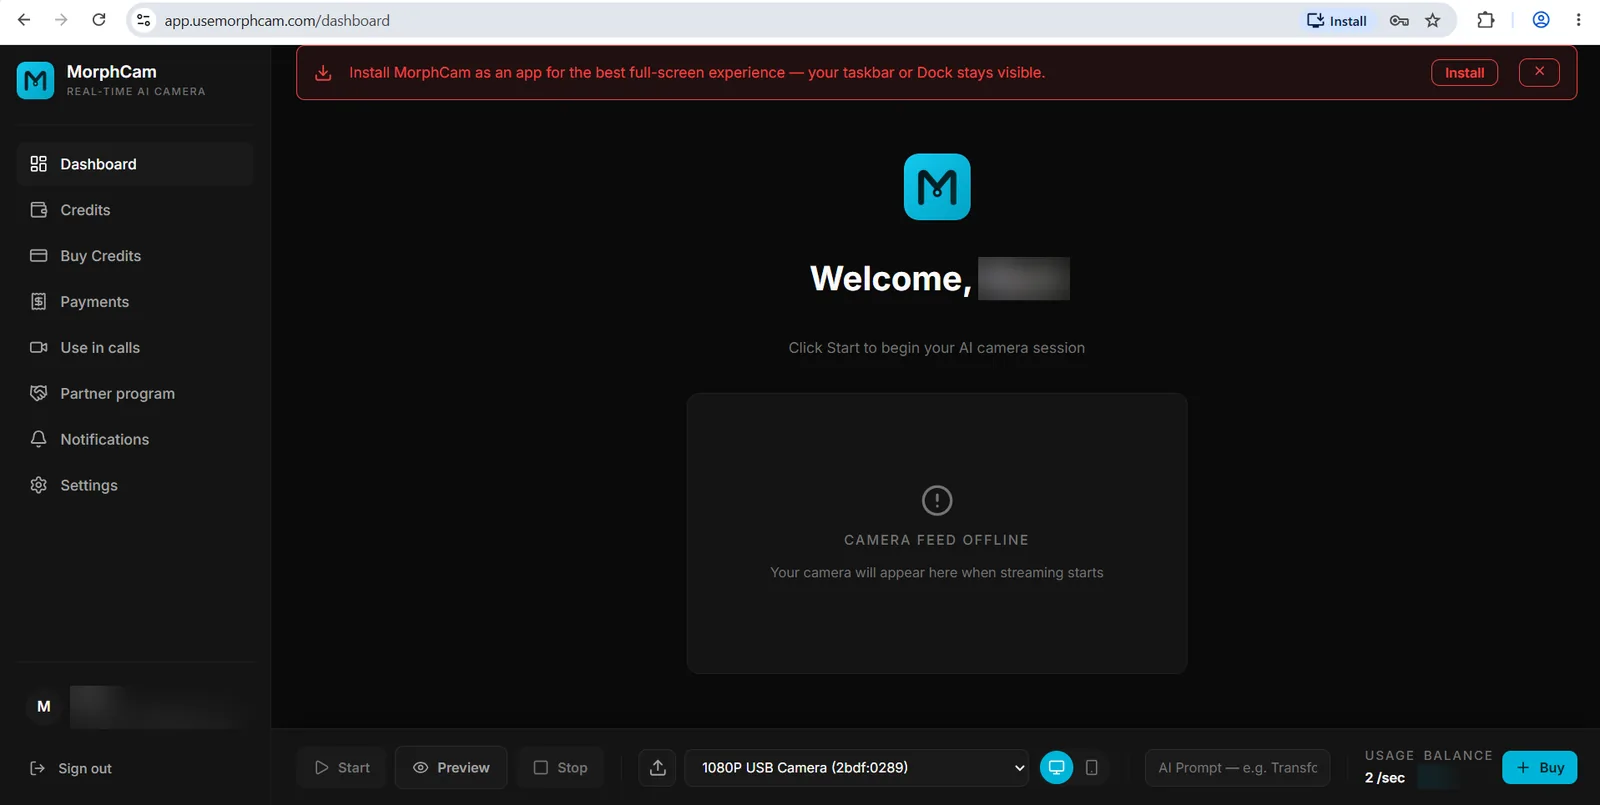Viewport: 1600px width, 805px height.
Task: Open the Chrome profile menu
Action: (1541, 20)
